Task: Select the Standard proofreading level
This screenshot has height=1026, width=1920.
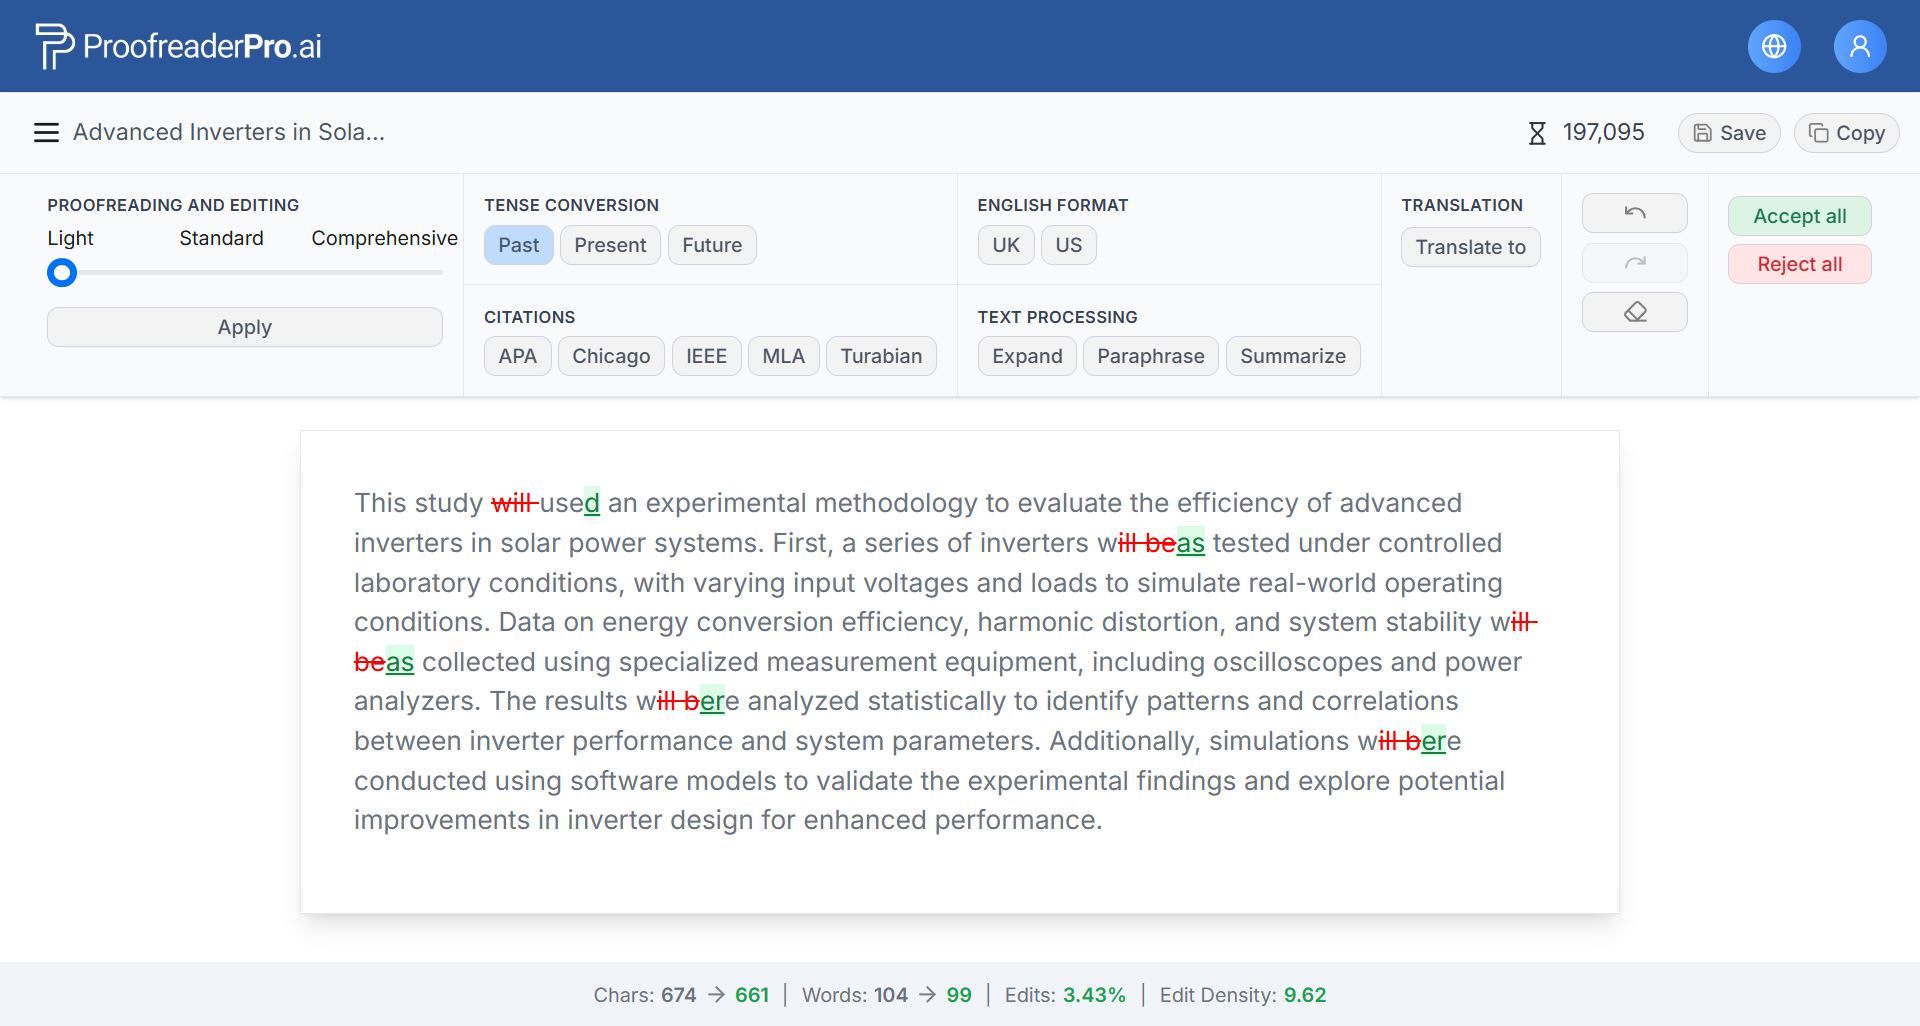Action: 221,238
